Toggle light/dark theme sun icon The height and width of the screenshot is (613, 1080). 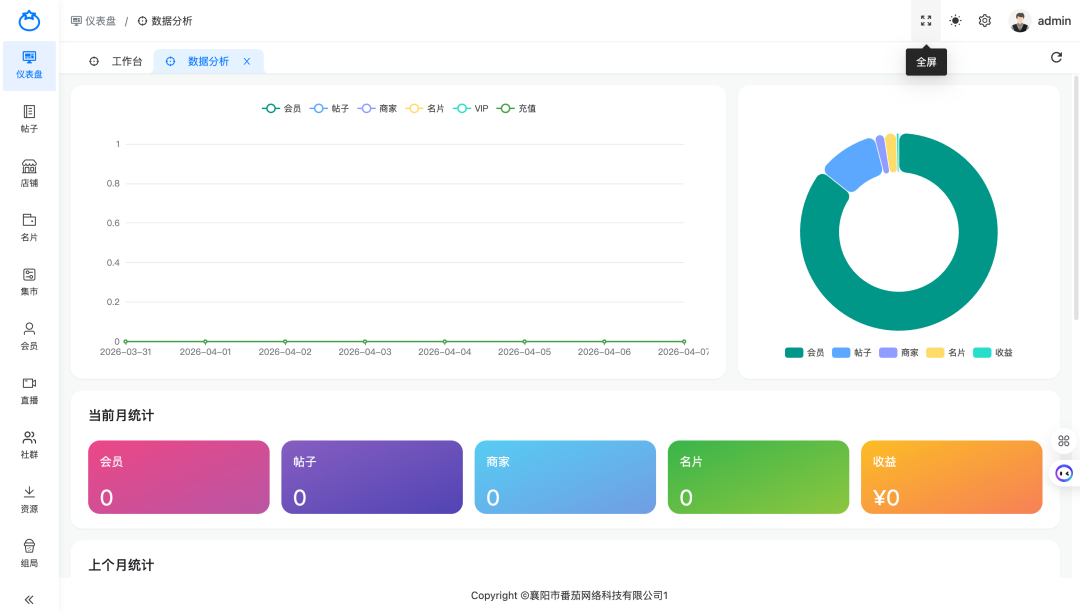tap(955, 21)
